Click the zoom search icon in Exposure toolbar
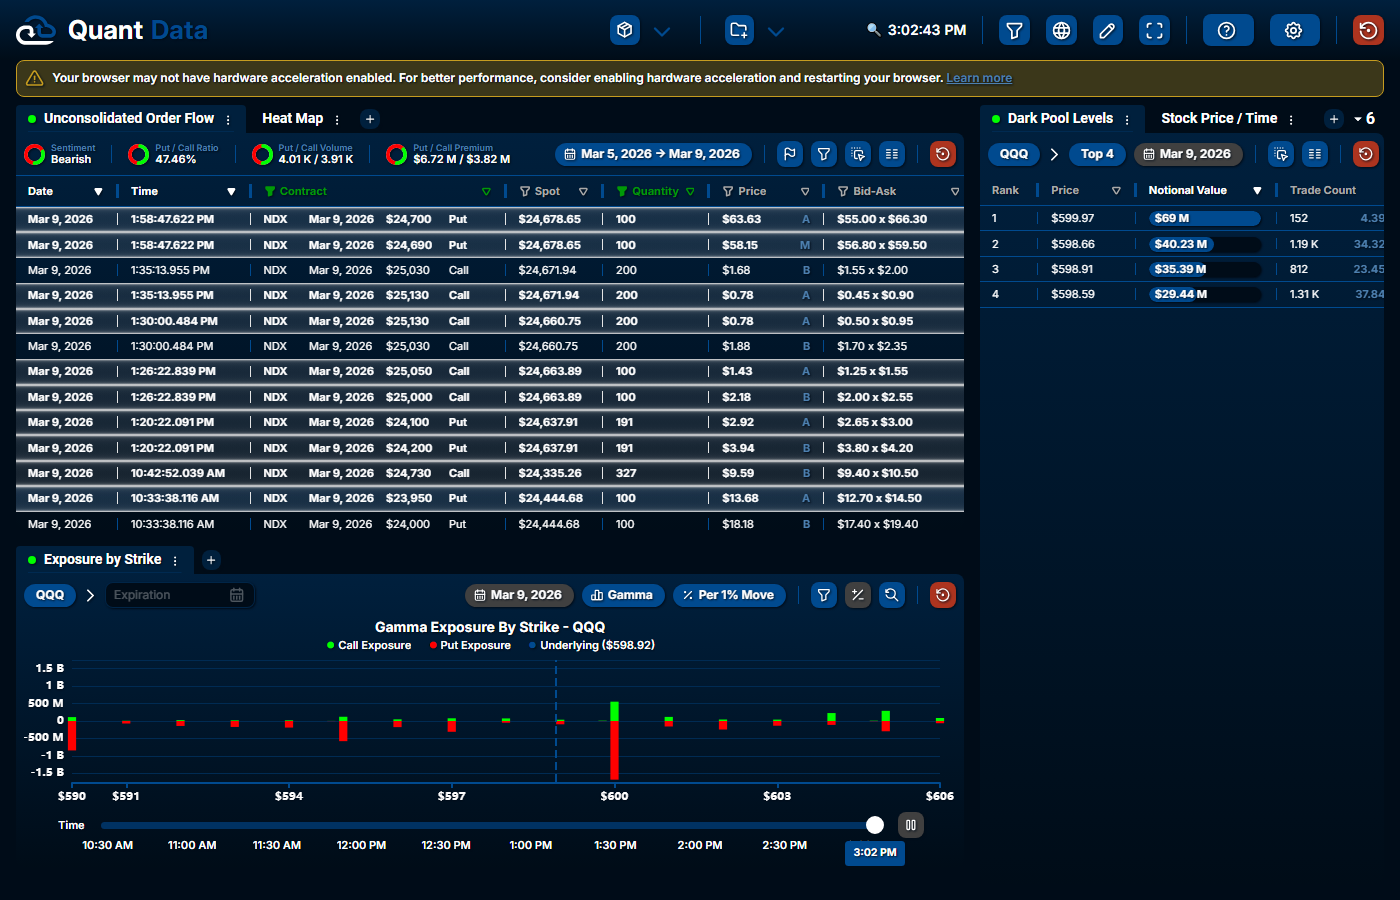The width and height of the screenshot is (1400, 900). pyautogui.click(x=892, y=595)
